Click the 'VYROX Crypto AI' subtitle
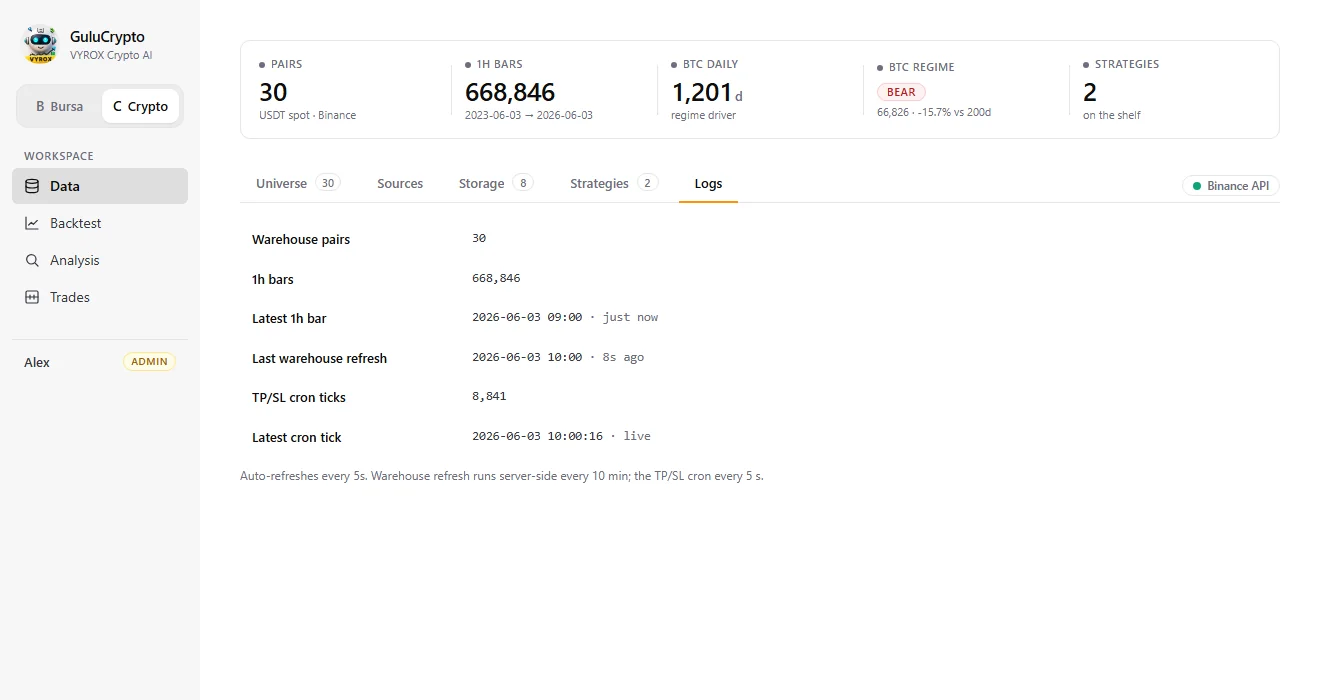 coord(111,55)
